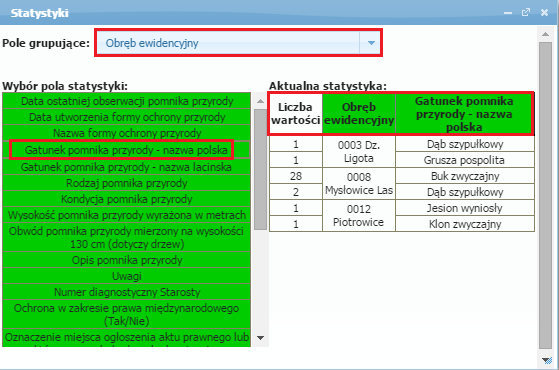The height and width of the screenshot is (370, 559).
Task: Click the field list scrollbar thumb
Action: [x=261, y=169]
